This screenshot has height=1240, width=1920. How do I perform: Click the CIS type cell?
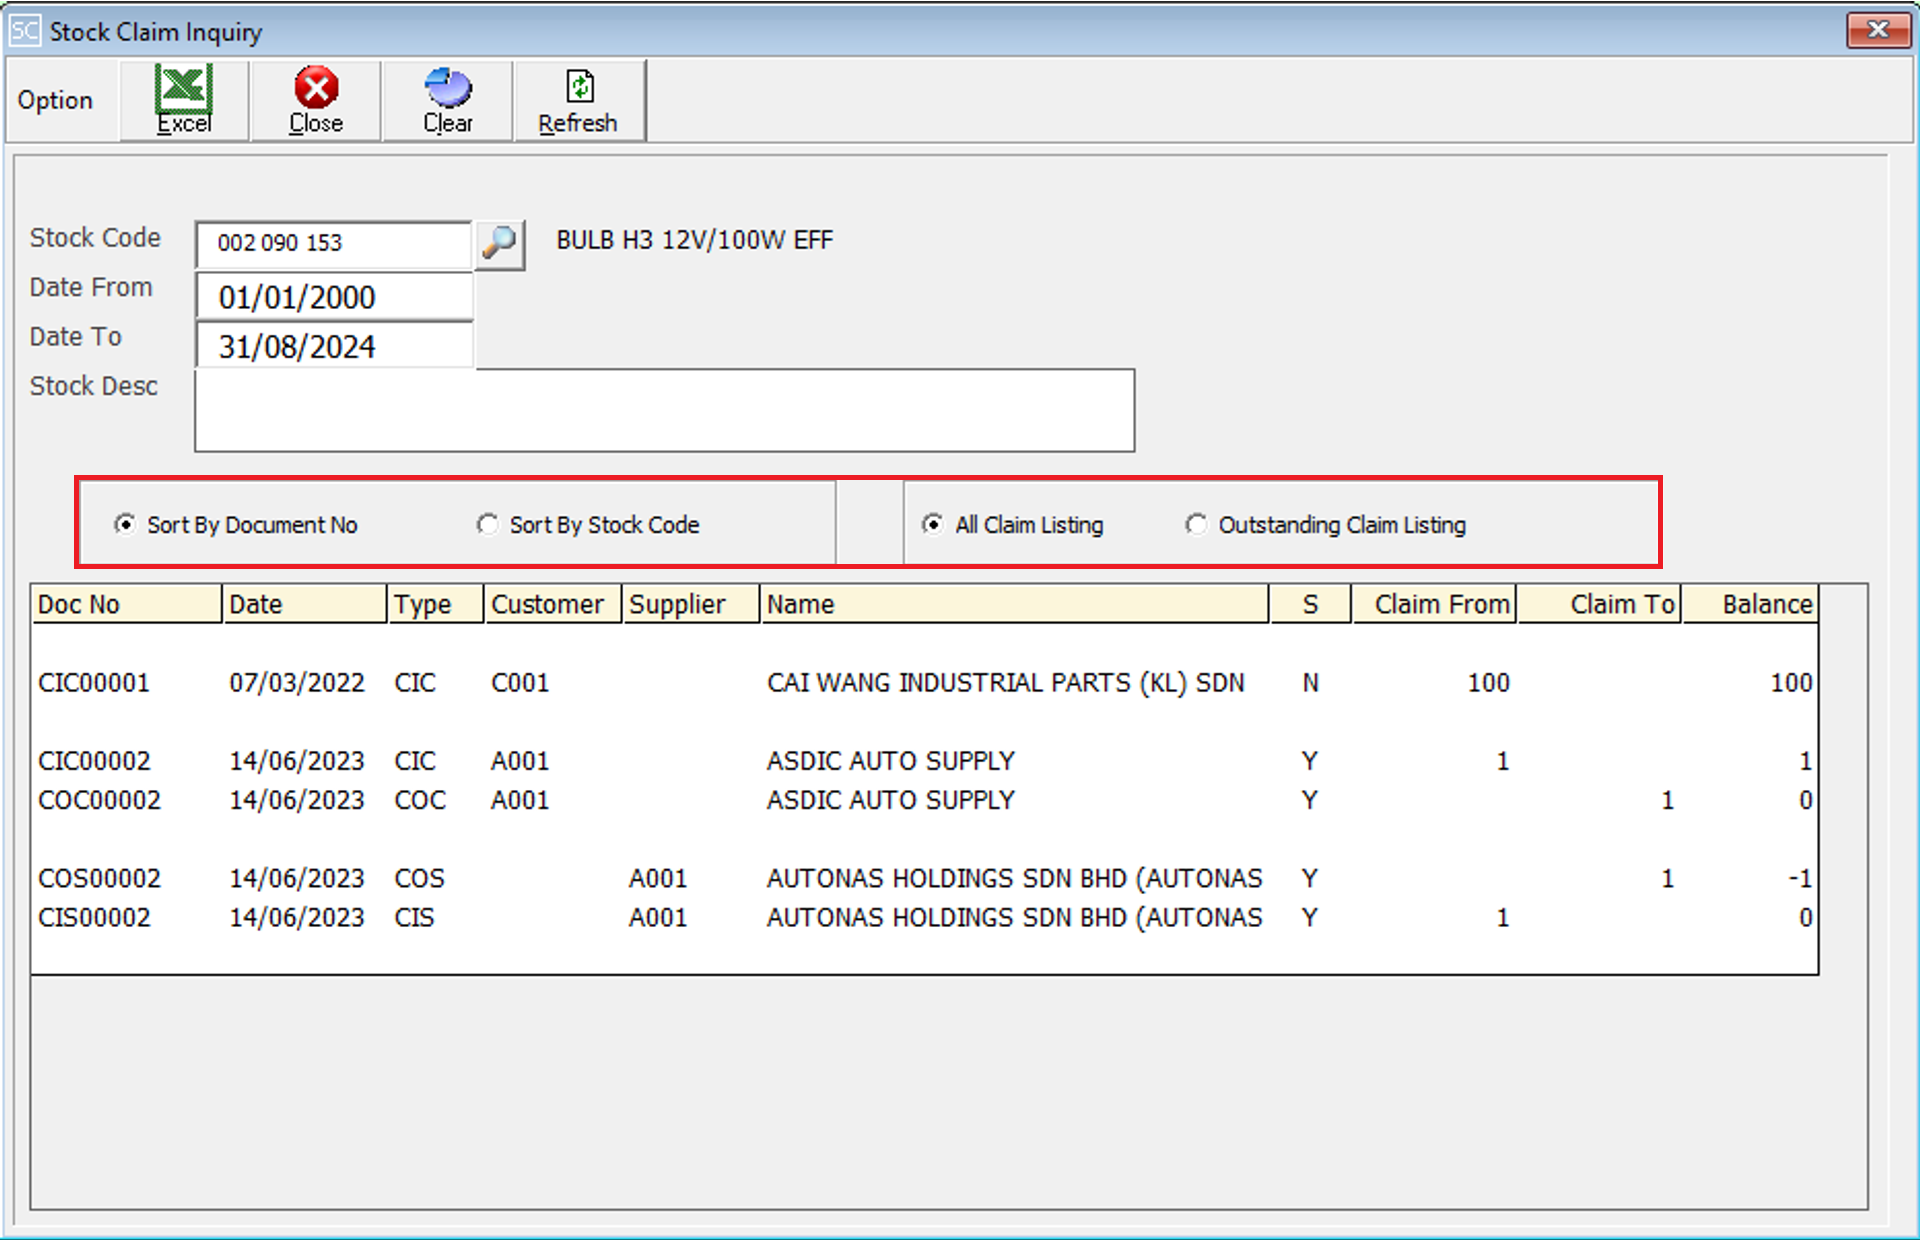coord(414,917)
